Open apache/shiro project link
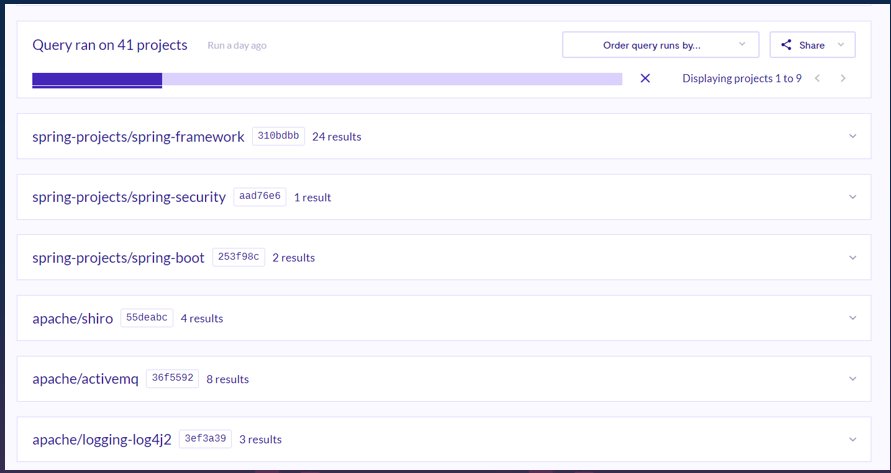This screenshot has height=473, width=891. coord(73,318)
